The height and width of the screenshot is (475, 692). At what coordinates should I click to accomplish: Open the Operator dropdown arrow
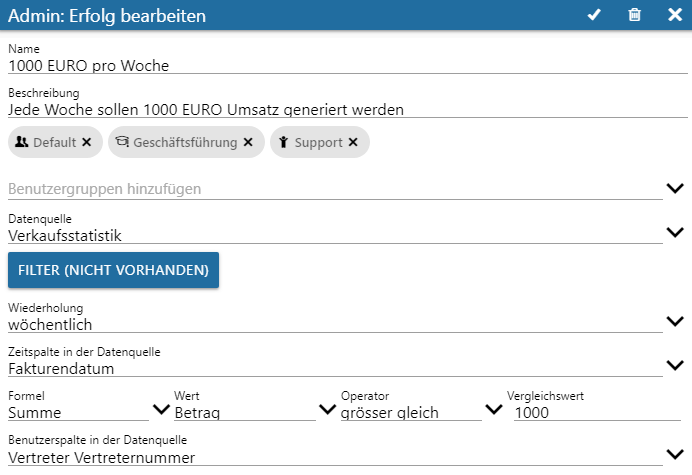click(494, 410)
